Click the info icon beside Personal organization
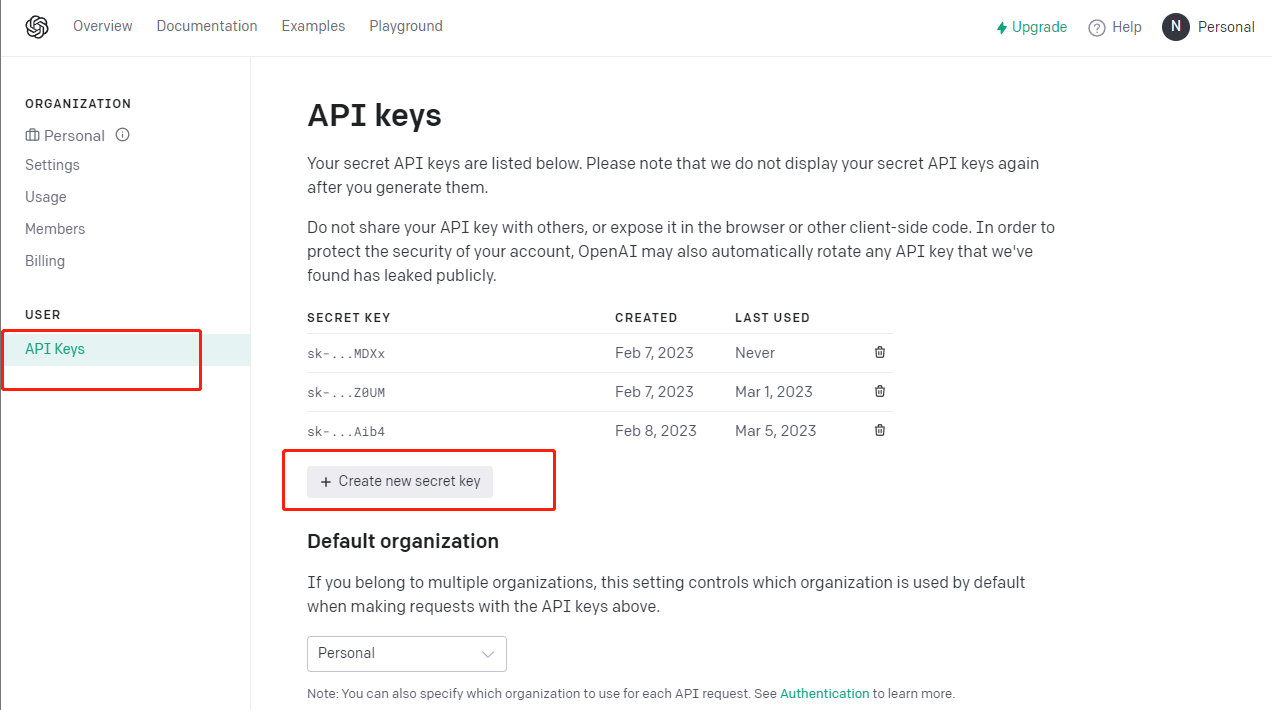The height and width of the screenshot is (710, 1272). click(x=122, y=135)
